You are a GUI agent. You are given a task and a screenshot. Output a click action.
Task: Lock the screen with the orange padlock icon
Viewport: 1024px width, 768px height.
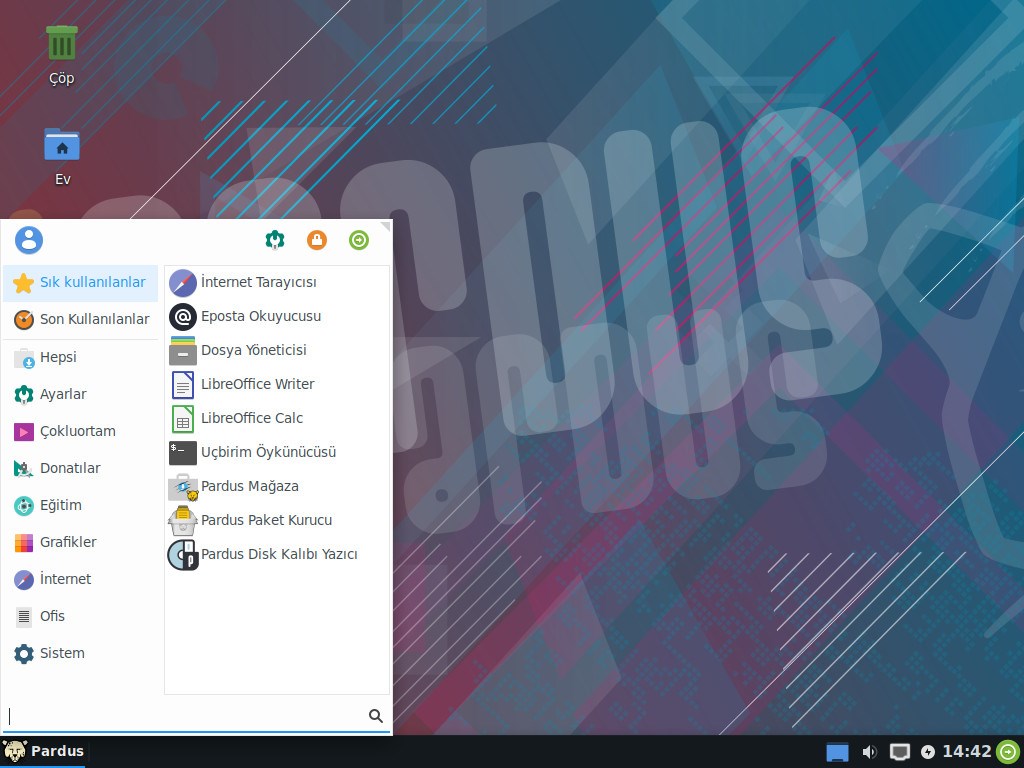[x=317, y=240]
